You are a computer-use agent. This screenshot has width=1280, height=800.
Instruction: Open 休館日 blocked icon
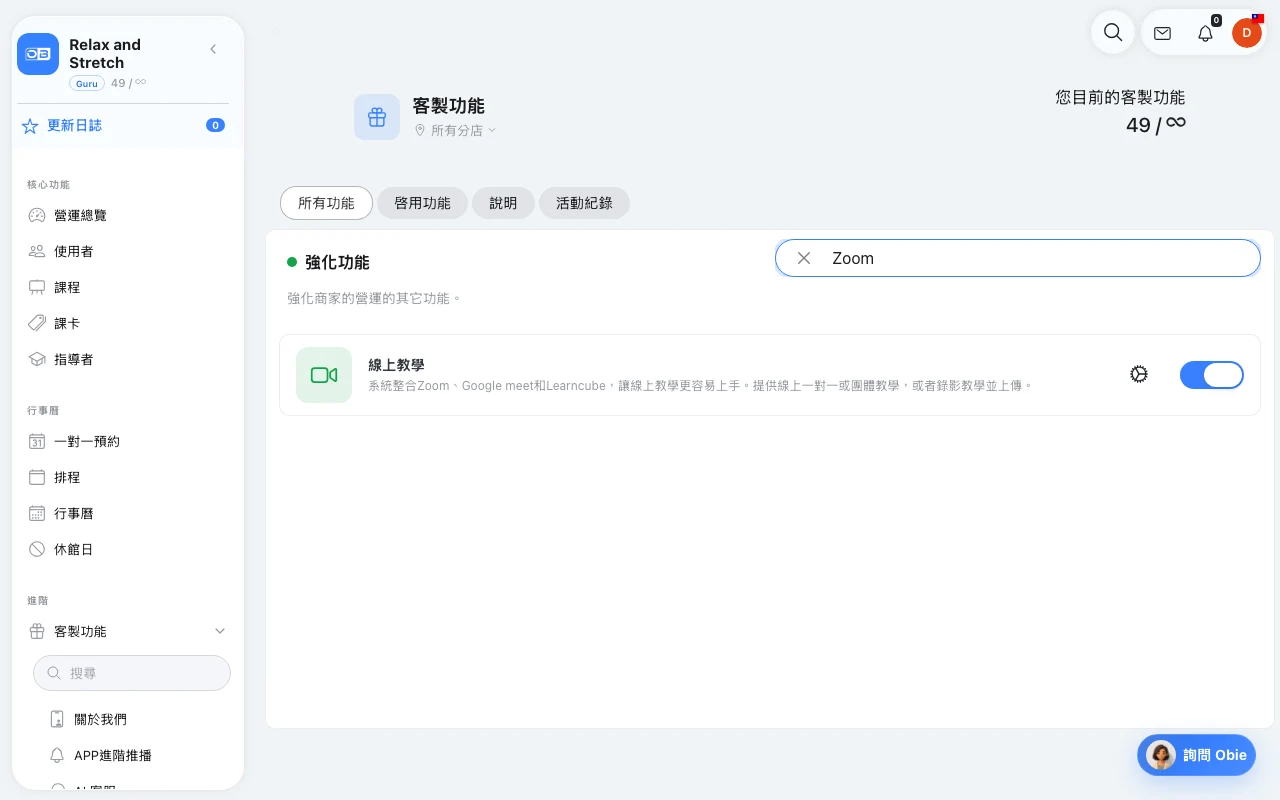tap(37, 549)
